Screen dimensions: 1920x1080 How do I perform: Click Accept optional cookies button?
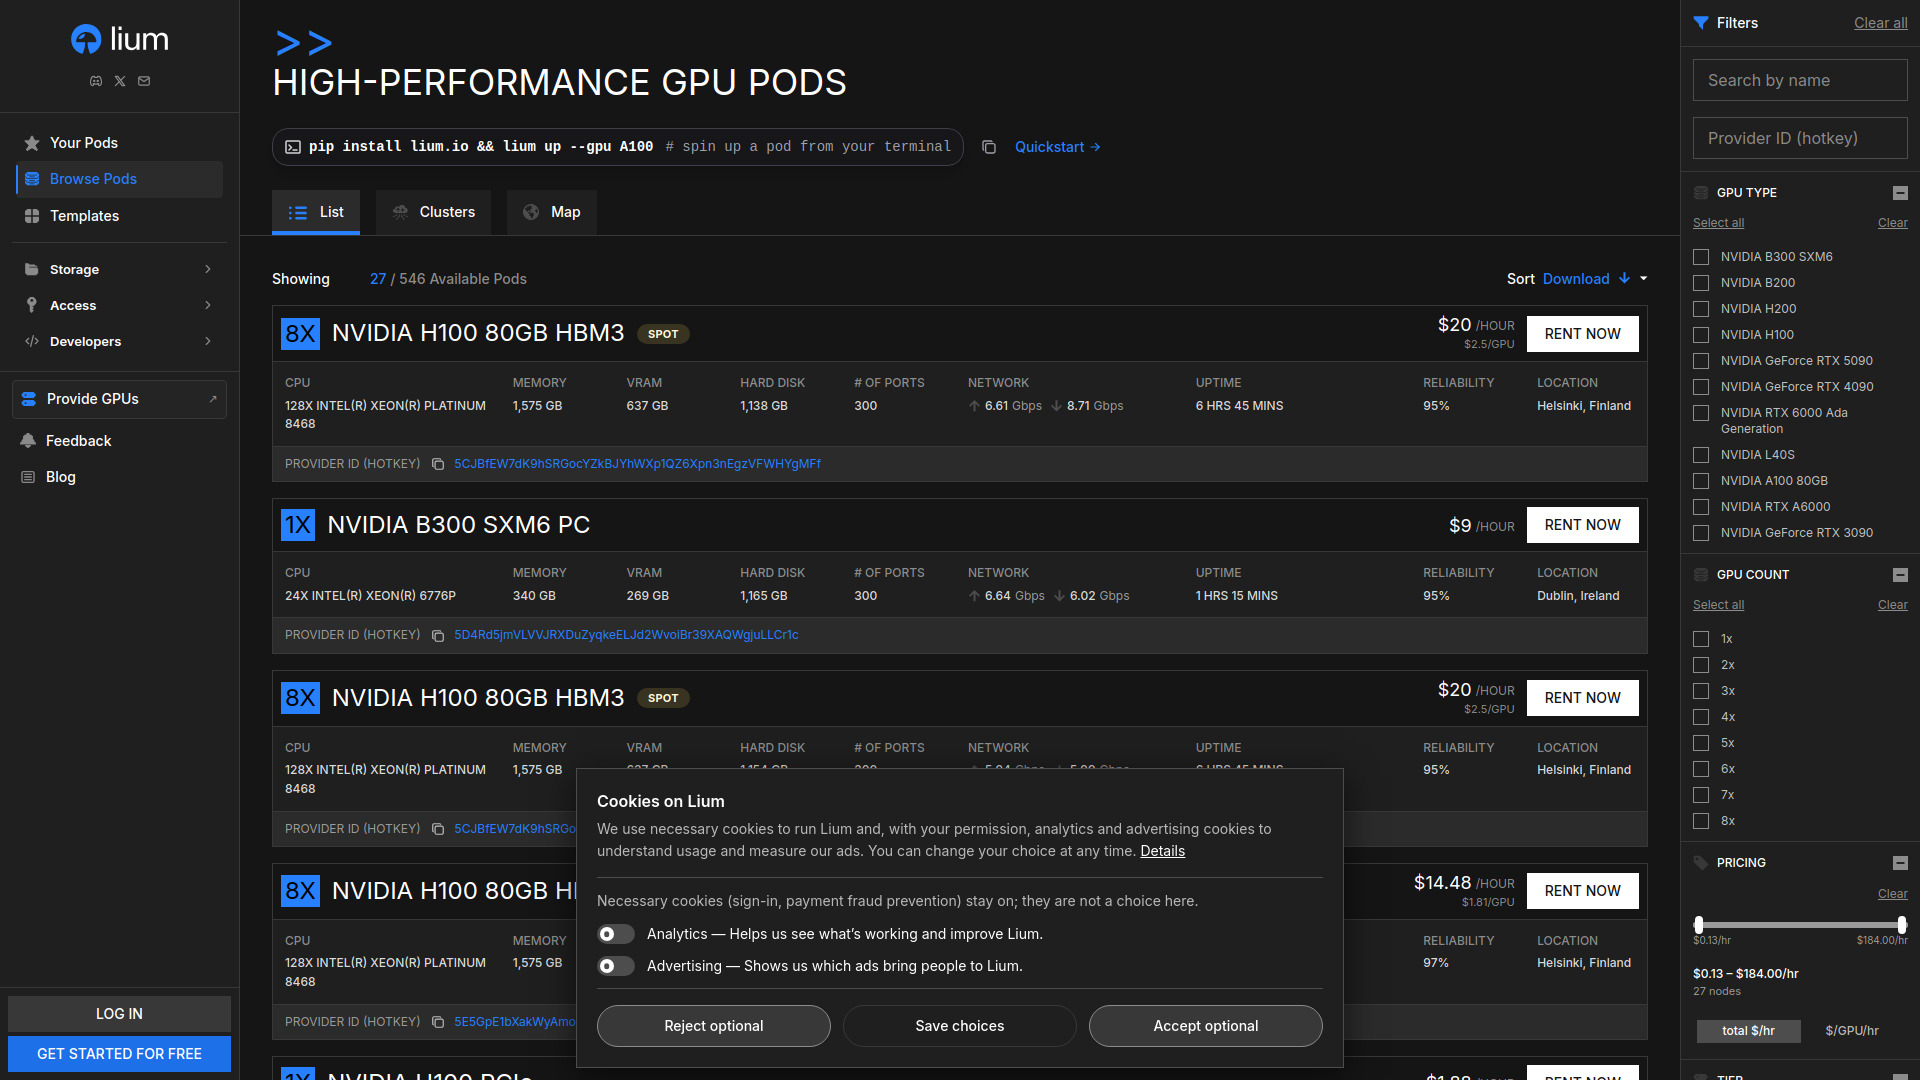point(1206,1026)
